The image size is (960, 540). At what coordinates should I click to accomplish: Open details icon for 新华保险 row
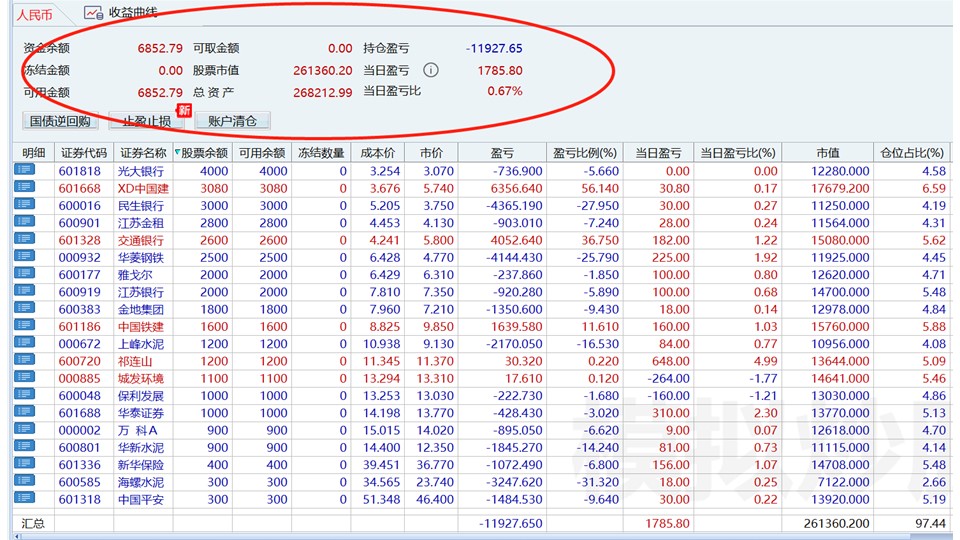point(24,463)
